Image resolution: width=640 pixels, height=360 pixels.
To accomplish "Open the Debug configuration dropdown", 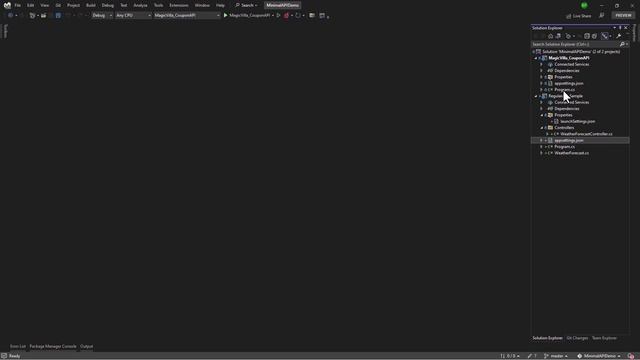I will coord(102,16).
